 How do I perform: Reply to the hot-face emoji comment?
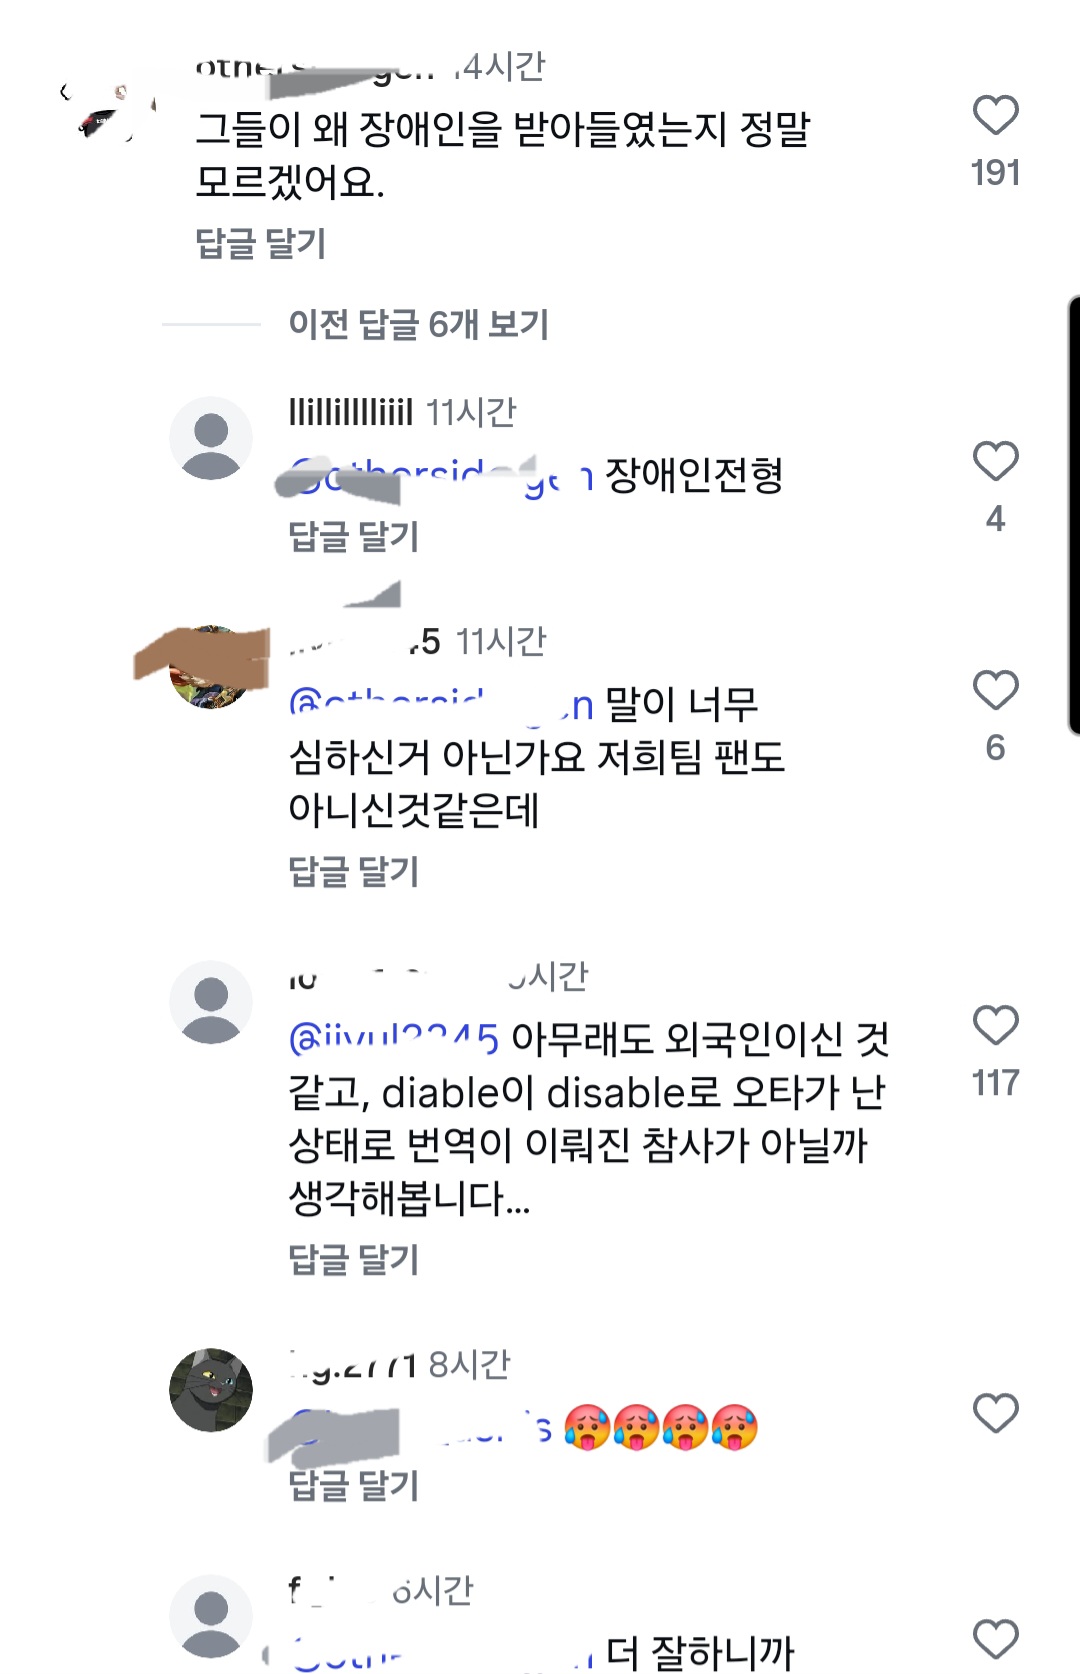[x=353, y=1484]
